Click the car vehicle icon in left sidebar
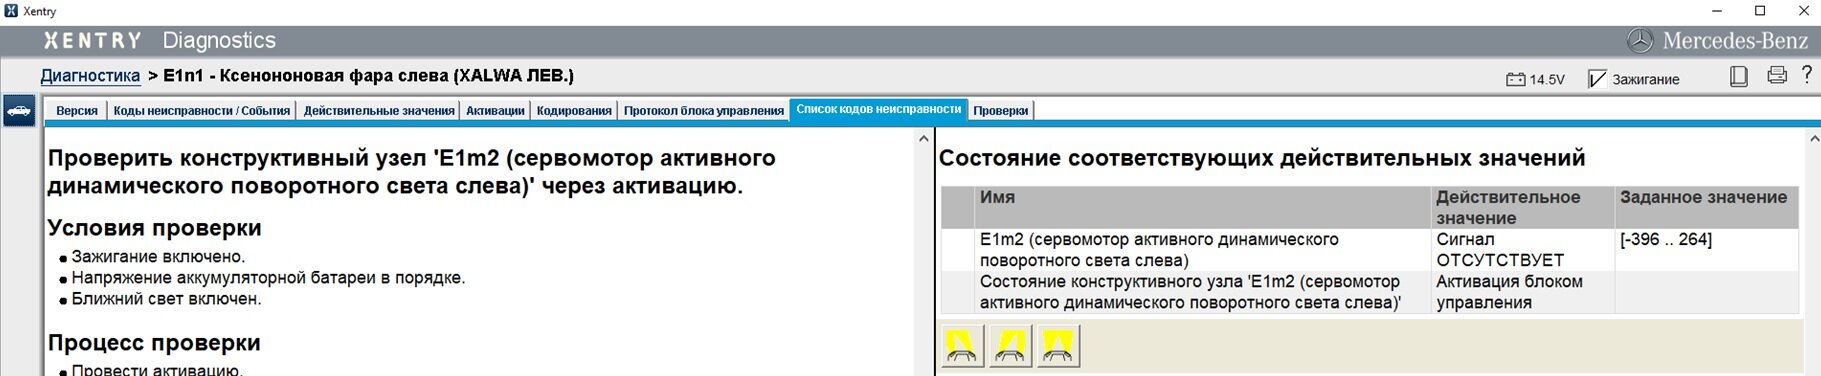The image size is (1821, 376). point(19,111)
